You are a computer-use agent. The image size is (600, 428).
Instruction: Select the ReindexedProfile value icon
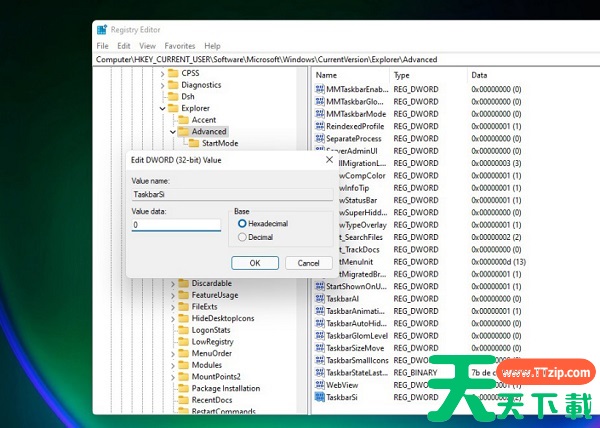[320, 126]
